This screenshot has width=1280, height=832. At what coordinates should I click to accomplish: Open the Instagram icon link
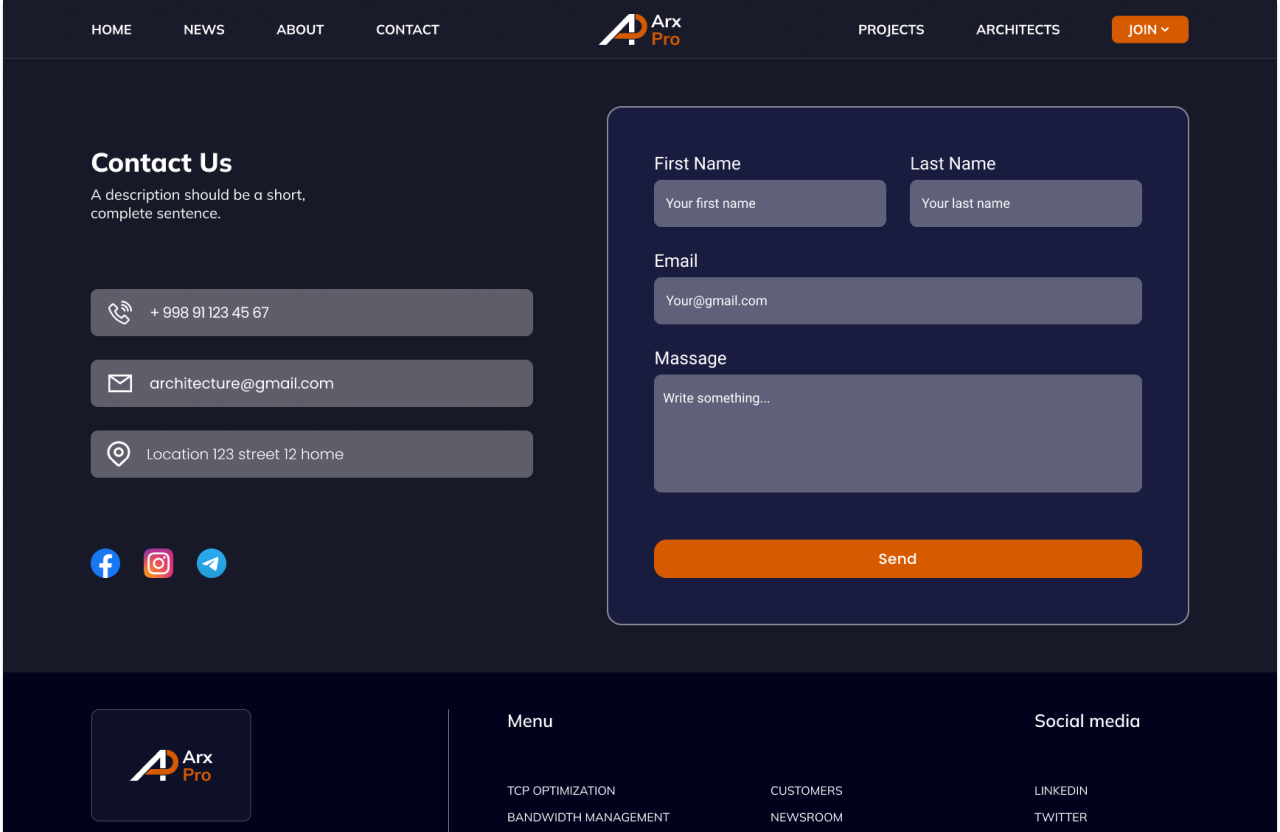(x=158, y=564)
